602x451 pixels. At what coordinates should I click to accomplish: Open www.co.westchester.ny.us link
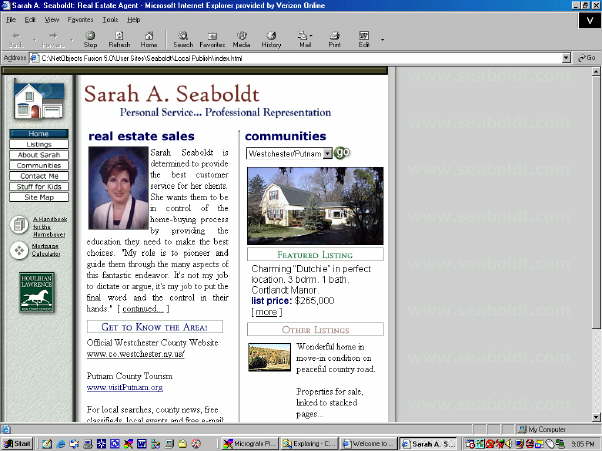[136, 354]
